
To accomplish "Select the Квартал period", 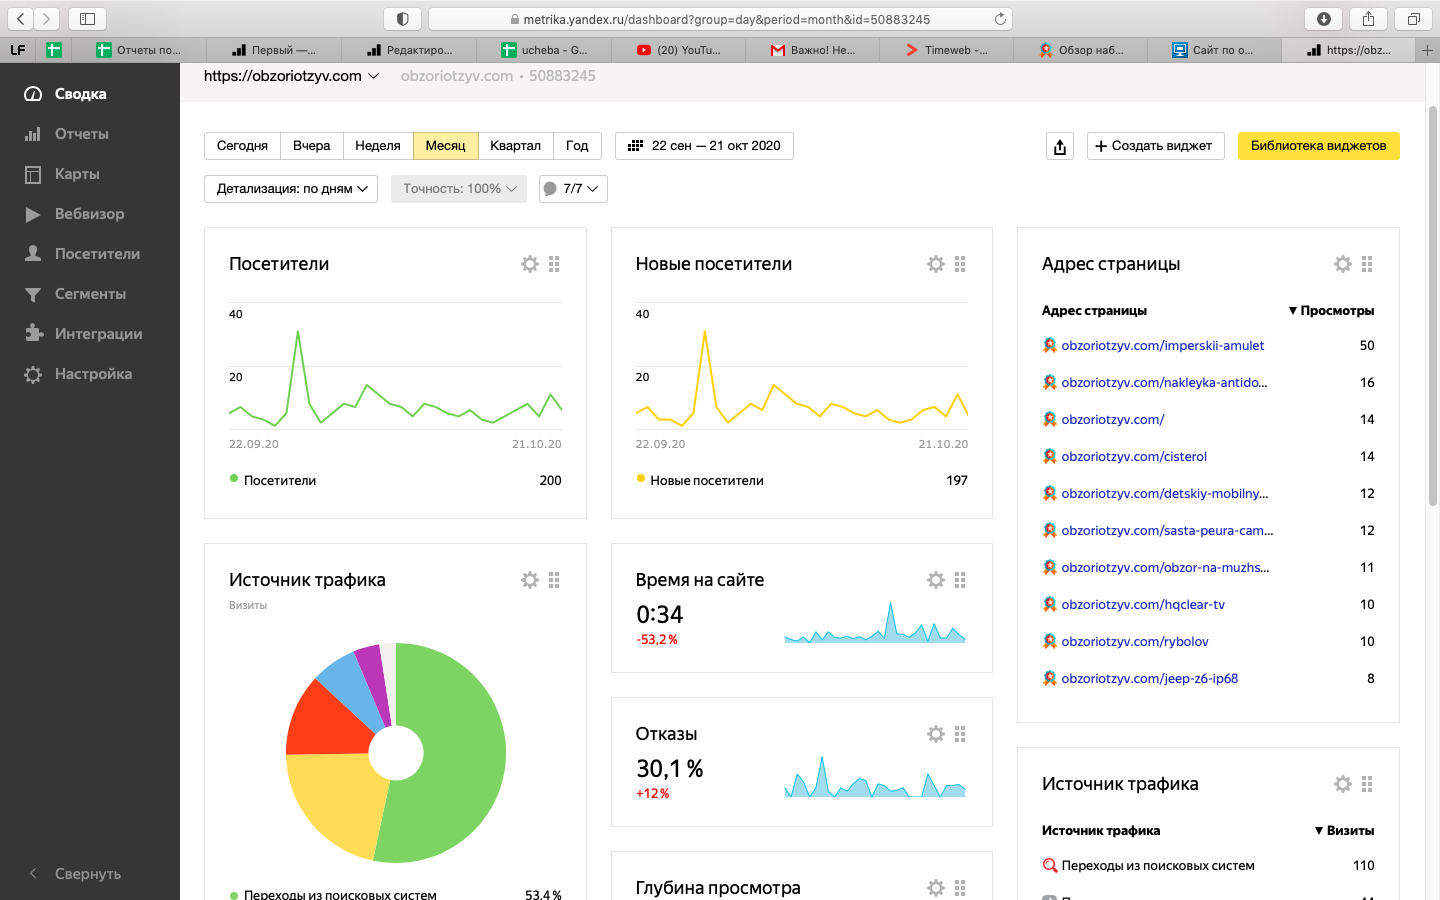I will (x=515, y=146).
